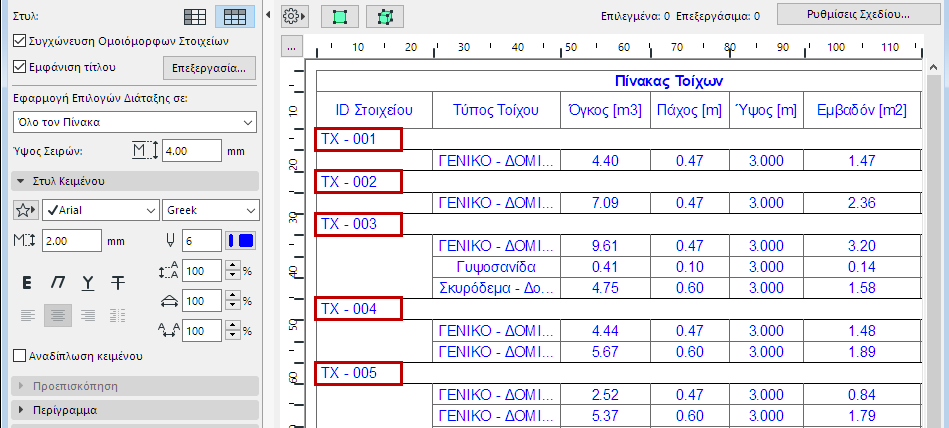Click the volume value 7.09 cell

(x=605, y=203)
